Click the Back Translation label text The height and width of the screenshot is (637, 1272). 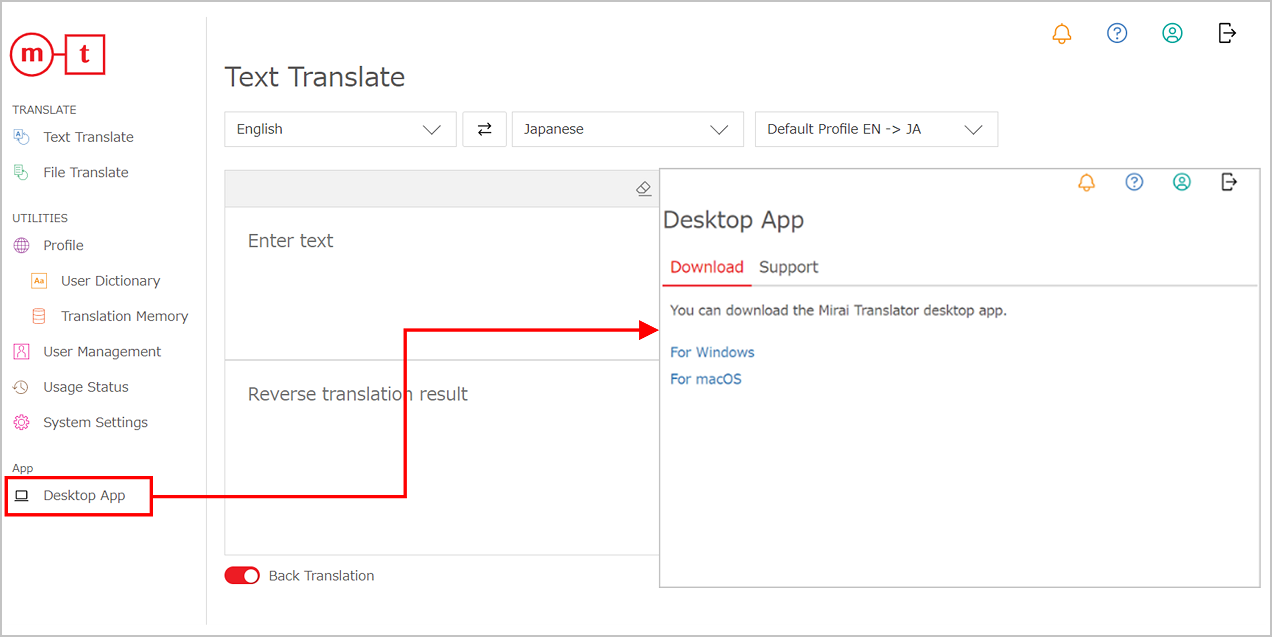click(321, 576)
